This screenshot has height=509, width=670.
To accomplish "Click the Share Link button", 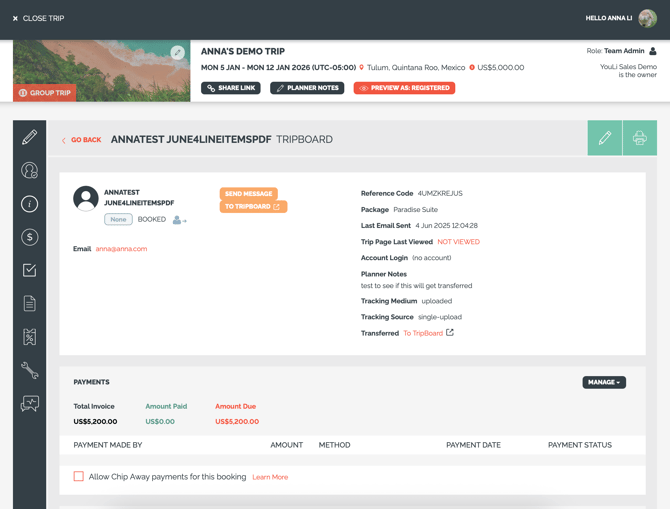I will tap(231, 88).
